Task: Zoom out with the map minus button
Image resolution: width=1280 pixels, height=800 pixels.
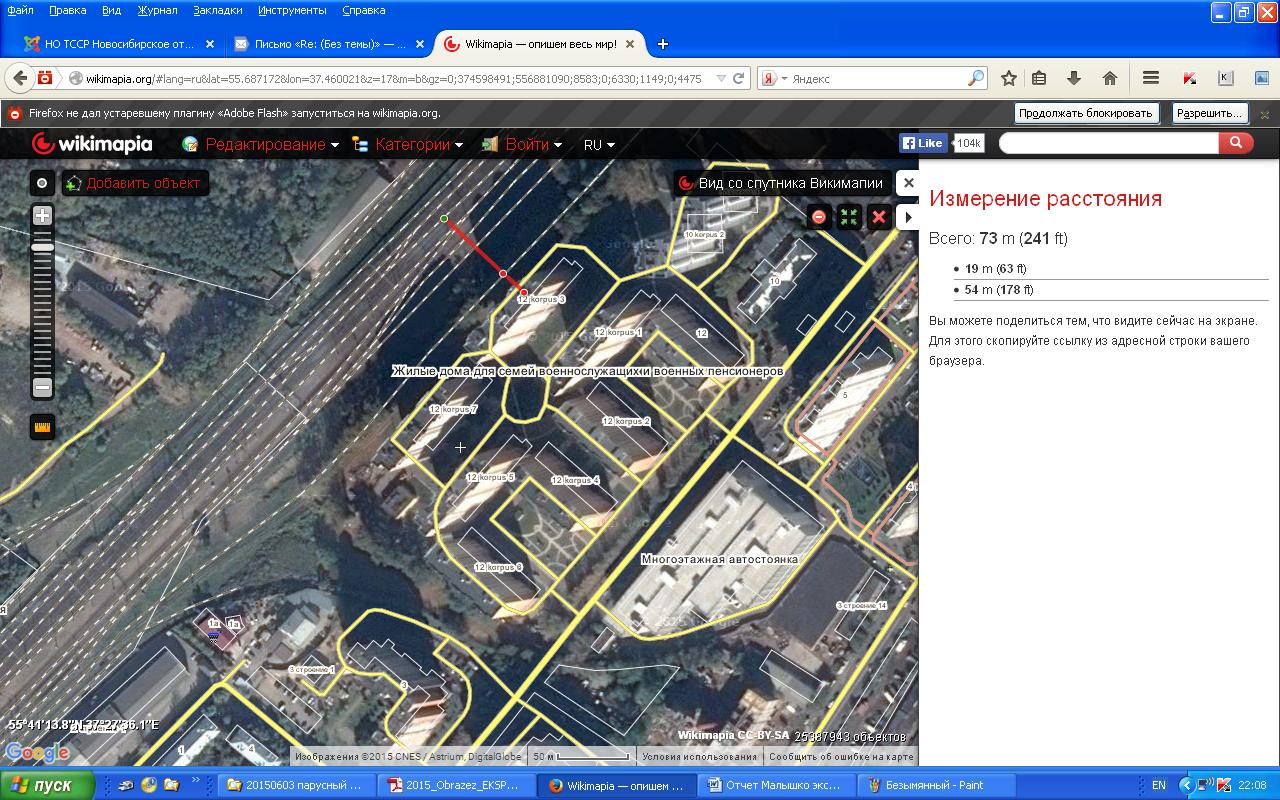Action: (x=42, y=387)
